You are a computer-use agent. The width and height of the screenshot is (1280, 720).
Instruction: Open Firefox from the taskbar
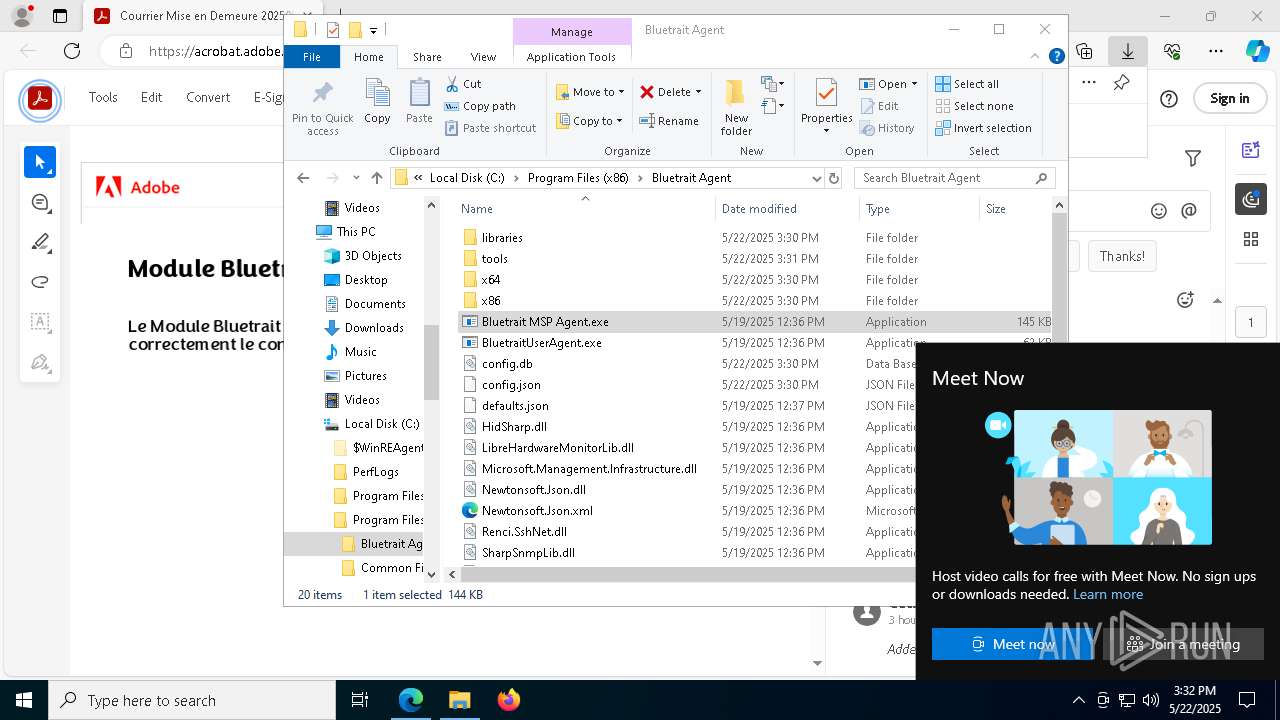click(508, 700)
